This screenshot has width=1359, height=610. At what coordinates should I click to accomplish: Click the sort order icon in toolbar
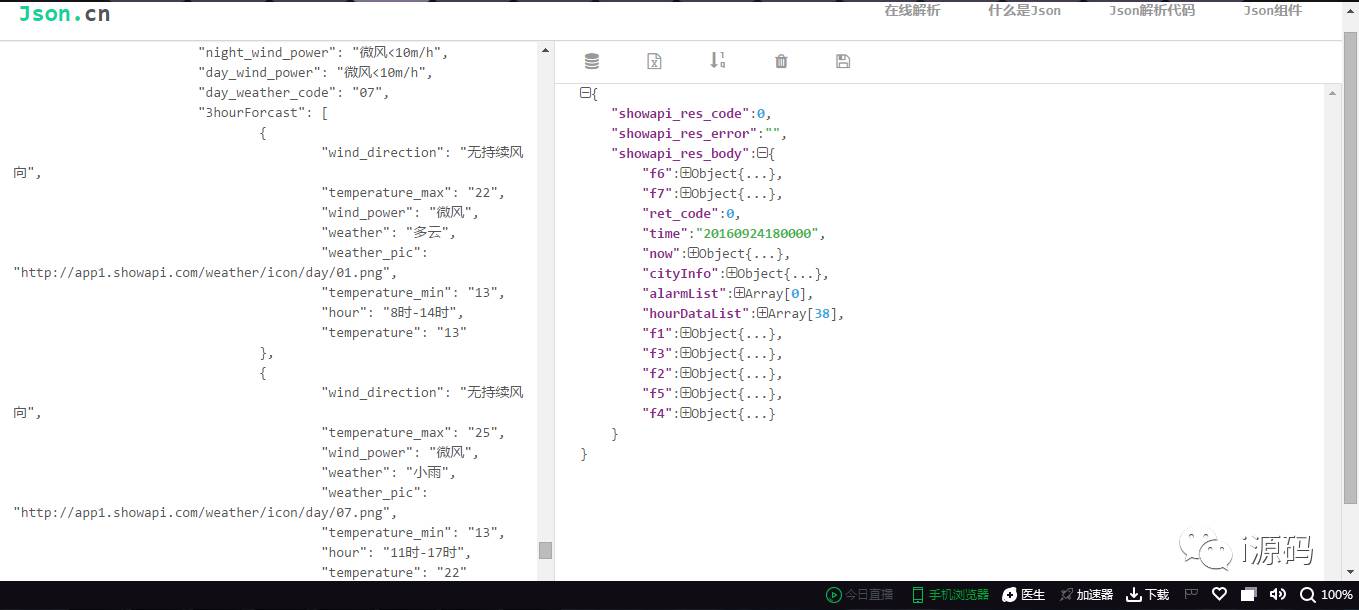click(718, 60)
